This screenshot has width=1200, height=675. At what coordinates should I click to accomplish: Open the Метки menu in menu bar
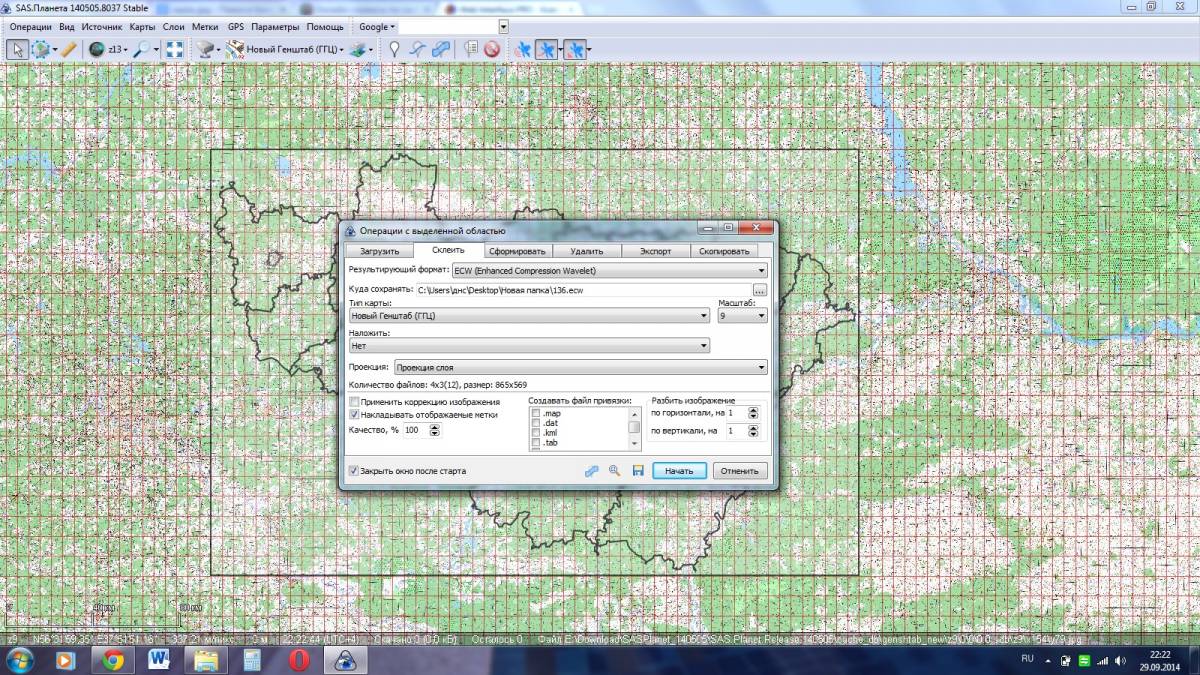point(204,27)
